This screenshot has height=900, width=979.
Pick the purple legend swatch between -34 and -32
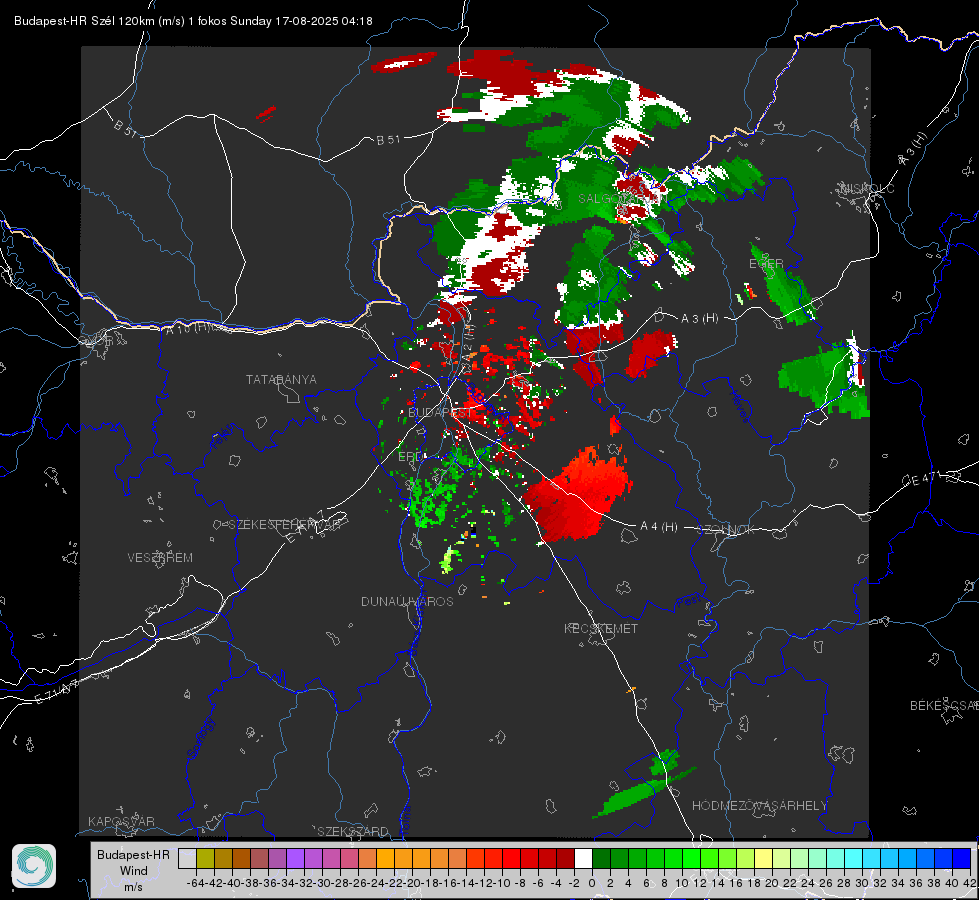click(296, 858)
